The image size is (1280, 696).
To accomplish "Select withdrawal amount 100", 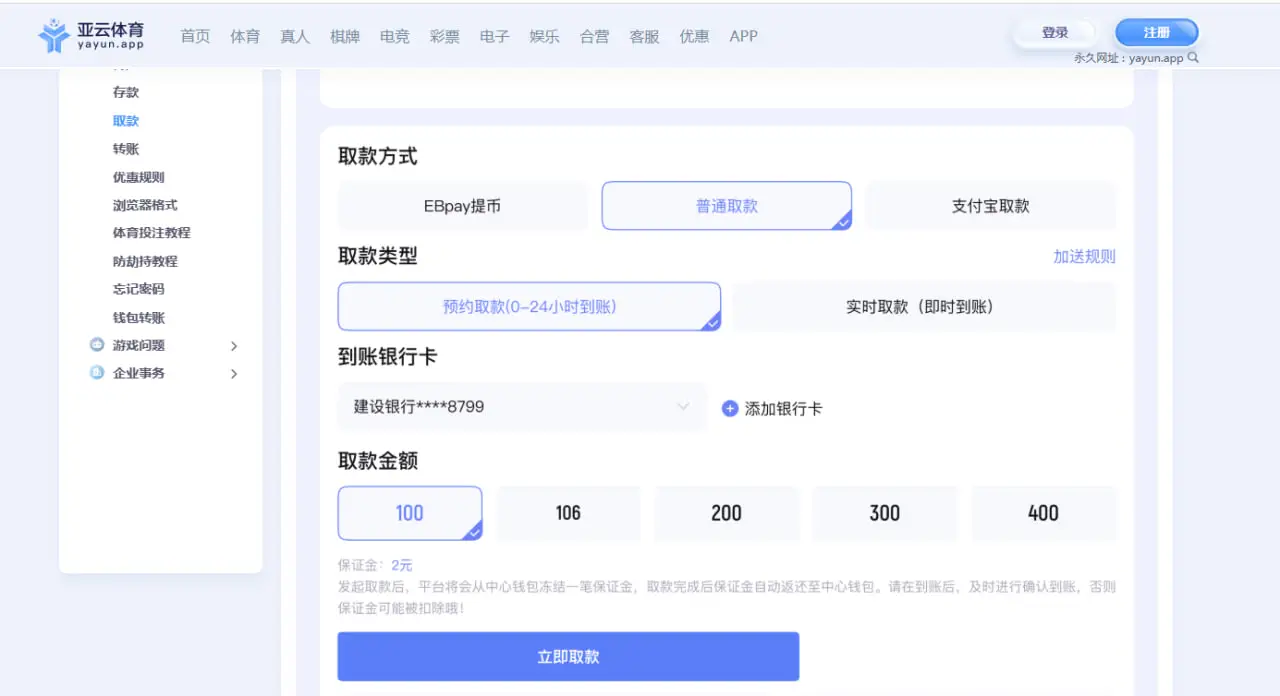I will pos(410,513).
